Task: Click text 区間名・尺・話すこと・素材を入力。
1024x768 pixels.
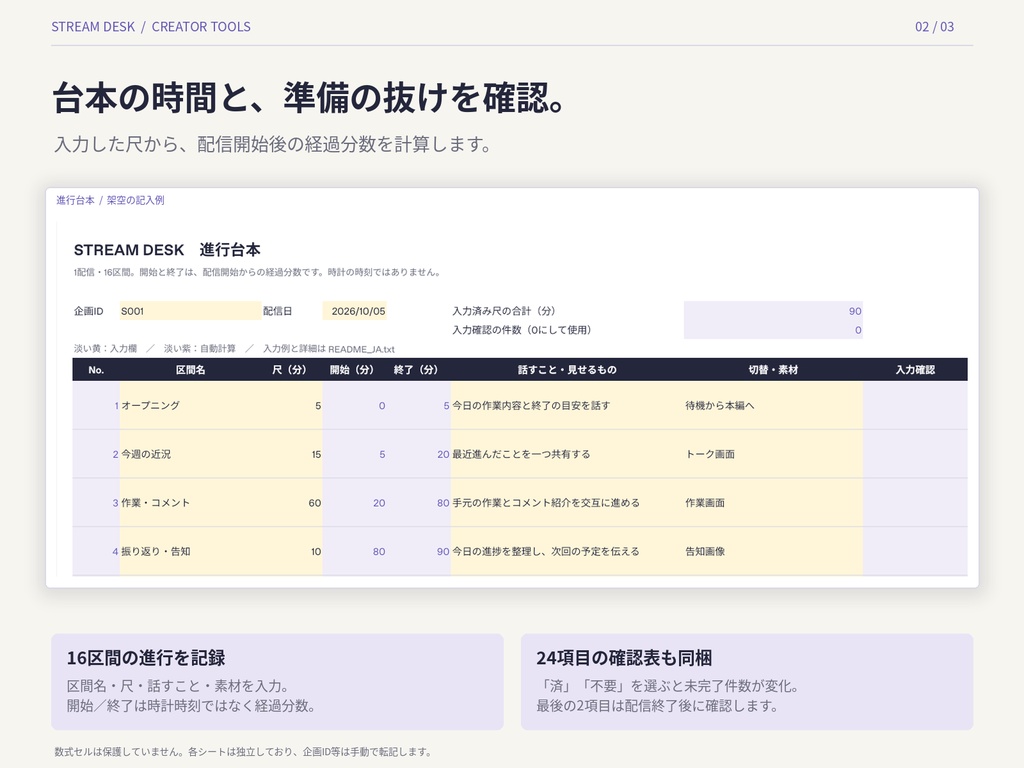Action: click(x=178, y=686)
